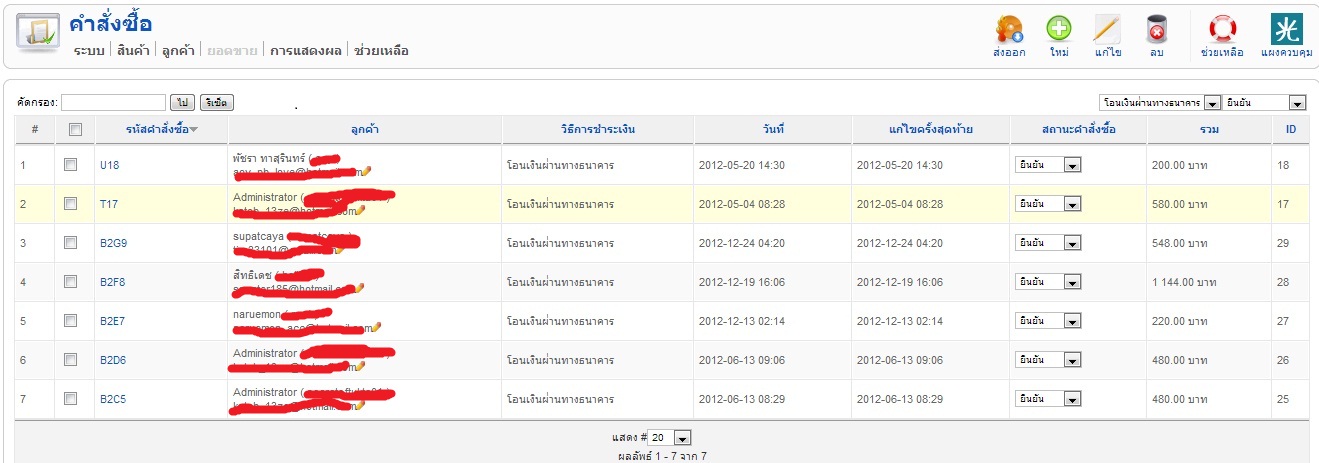
Task: Click the แก้ไข pencil edit icon
Action: [1107, 29]
